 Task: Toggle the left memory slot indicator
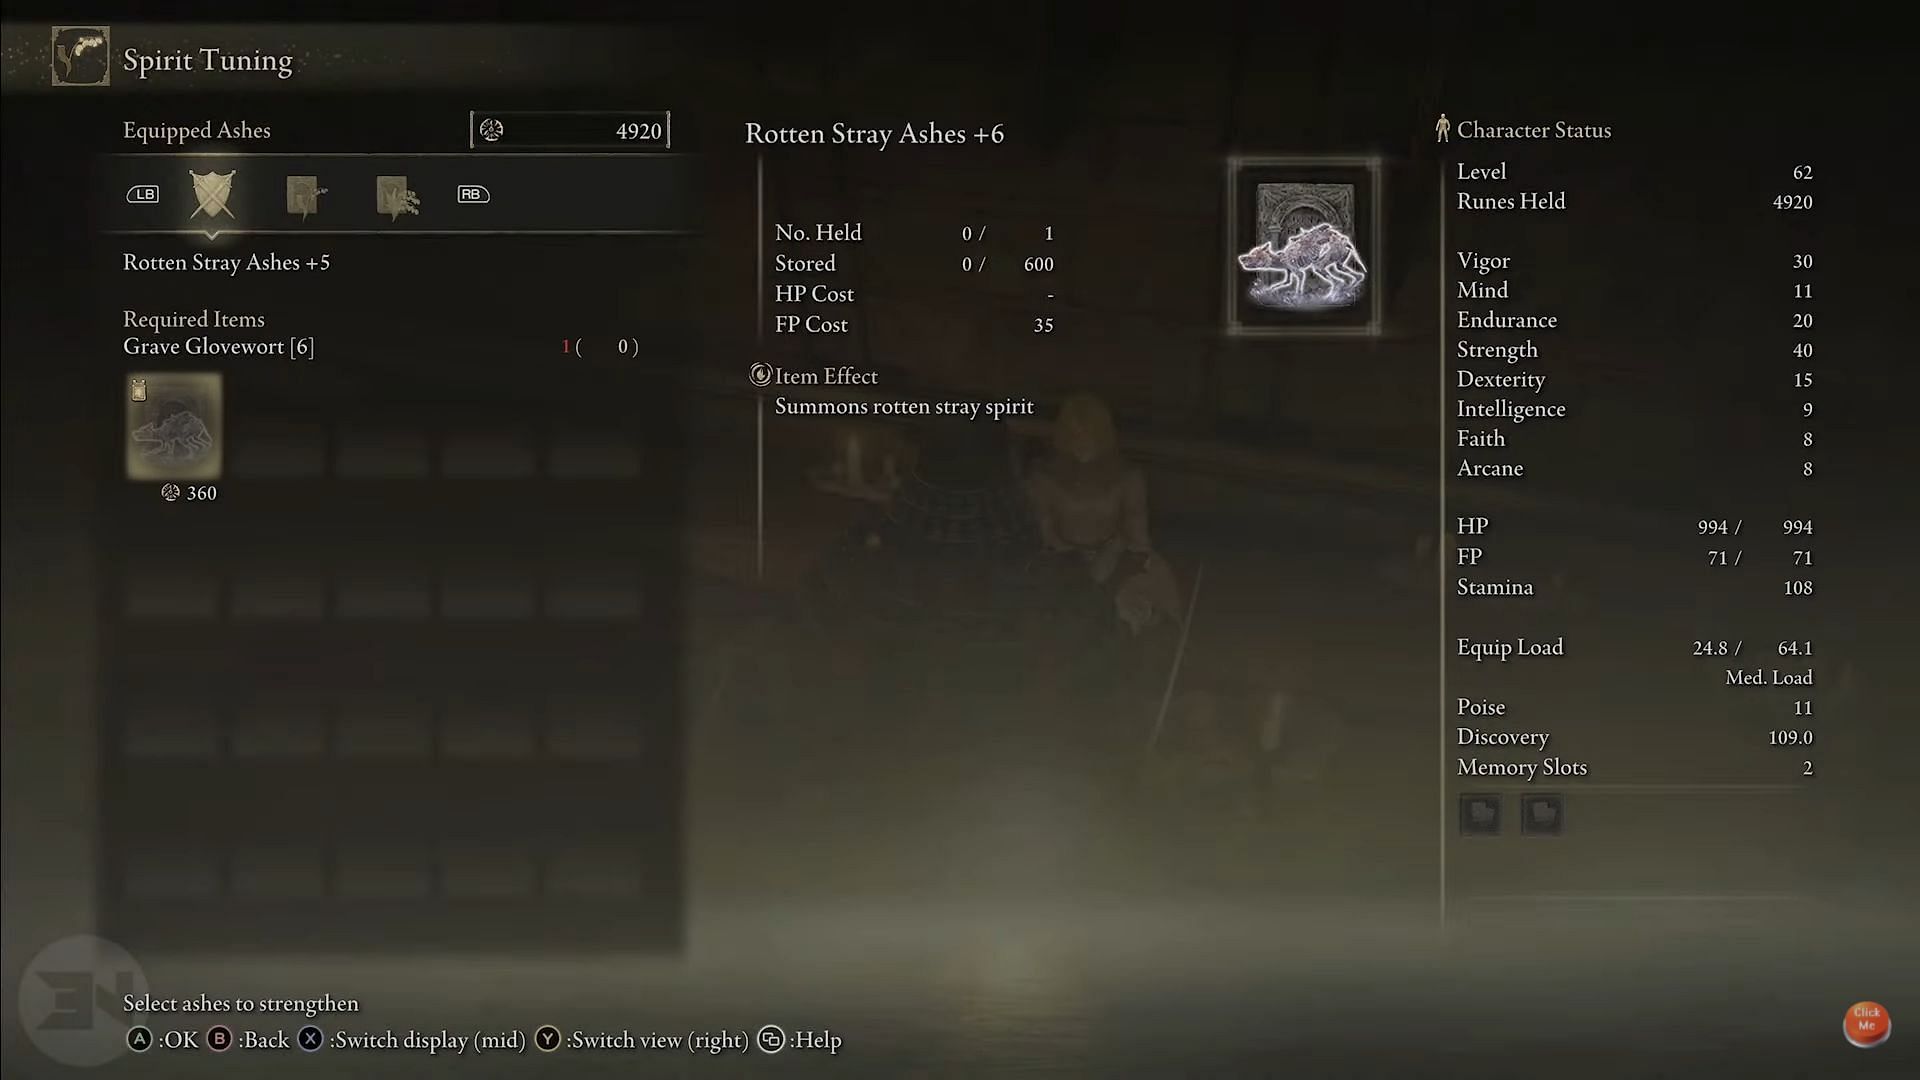[1481, 812]
